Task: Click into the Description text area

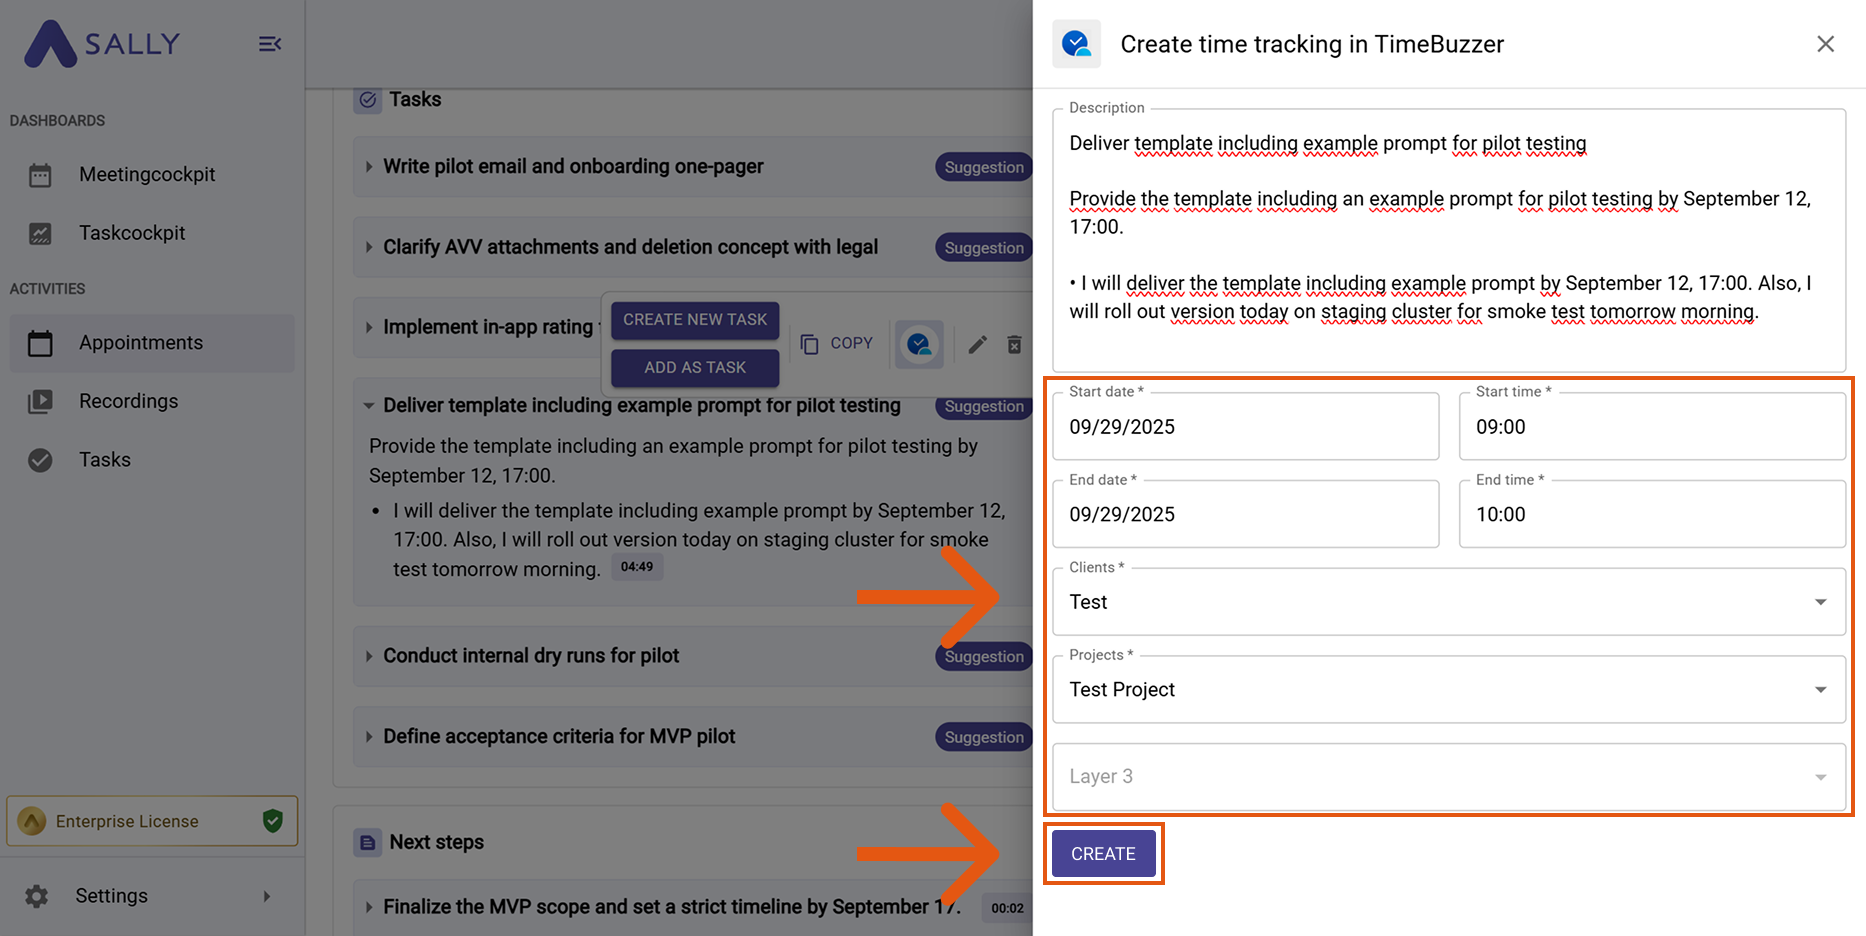Action: (x=1449, y=241)
